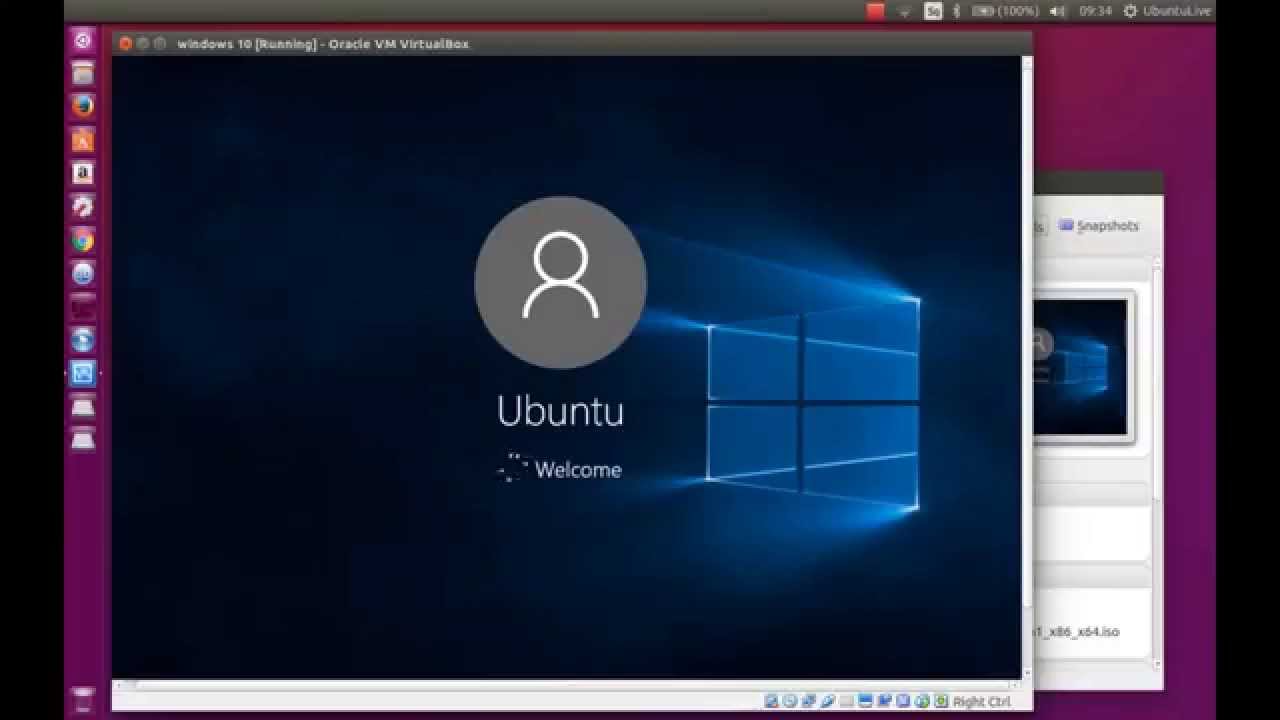Open Ubuntu Software Center in launcher

click(x=83, y=140)
